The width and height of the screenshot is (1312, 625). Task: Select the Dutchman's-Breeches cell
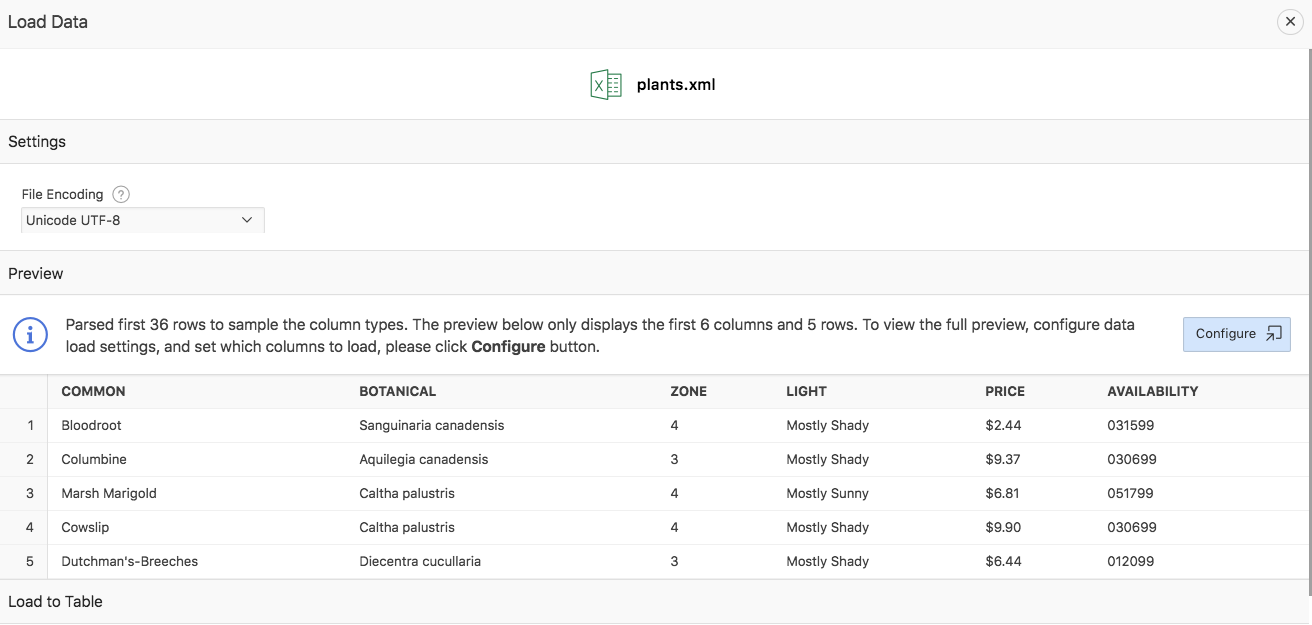tap(129, 561)
